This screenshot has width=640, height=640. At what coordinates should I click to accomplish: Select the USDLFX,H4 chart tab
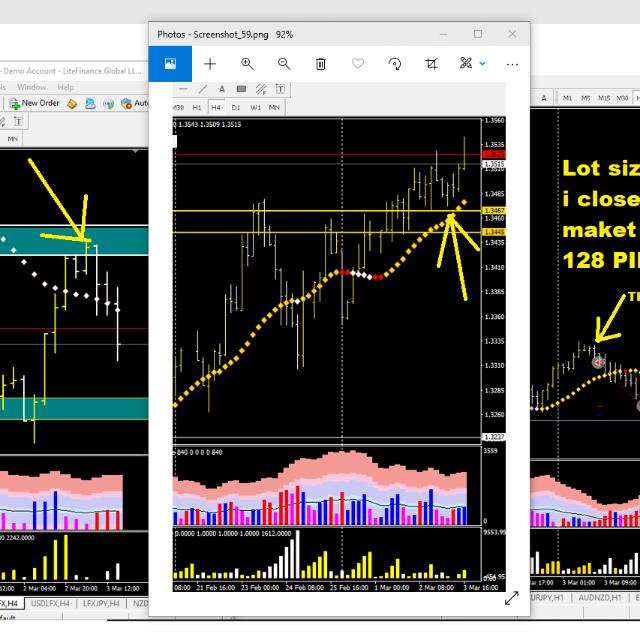50,603
